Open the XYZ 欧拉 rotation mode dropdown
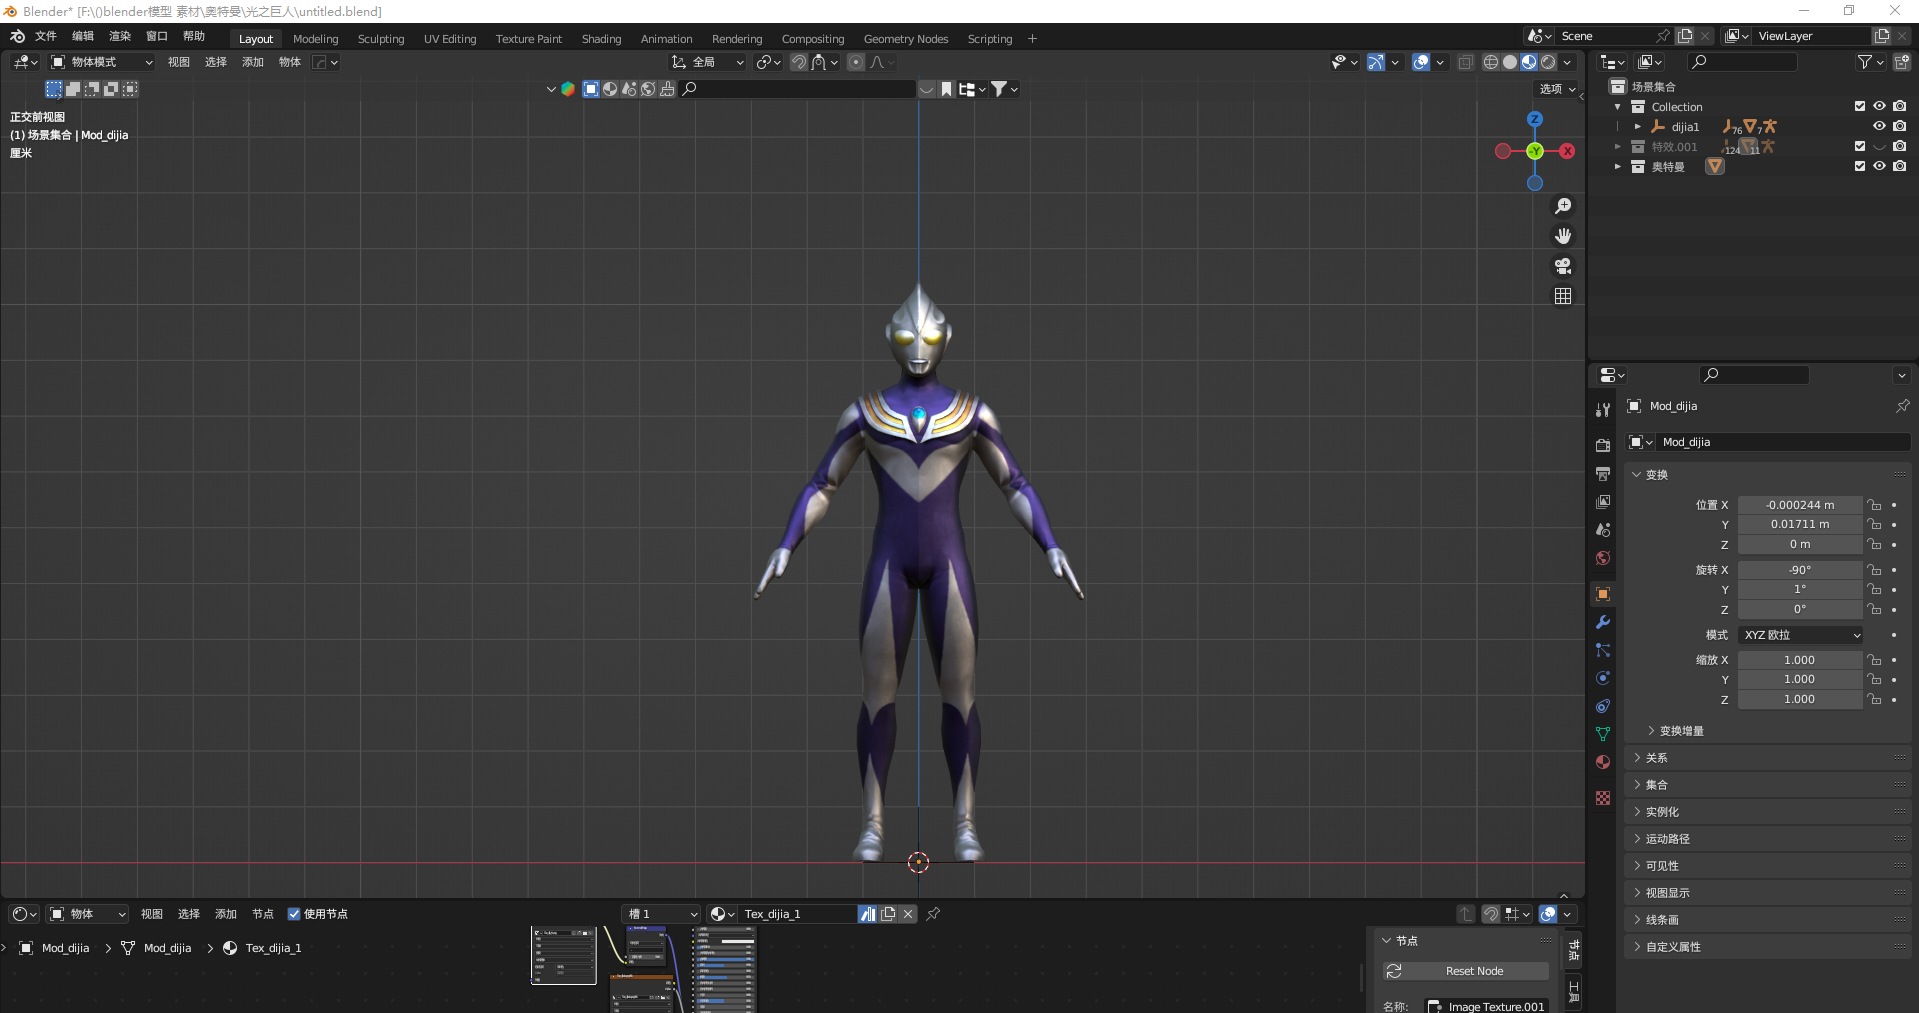 (x=1800, y=635)
